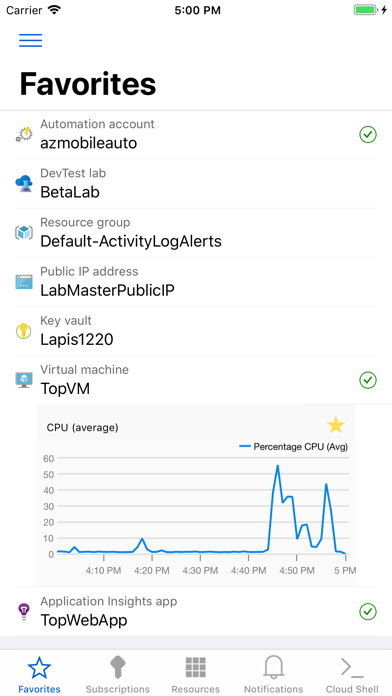392x696 pixels.
Task: Tap the Virtual machine monitor icon
Action: click(x=24, y=380)
